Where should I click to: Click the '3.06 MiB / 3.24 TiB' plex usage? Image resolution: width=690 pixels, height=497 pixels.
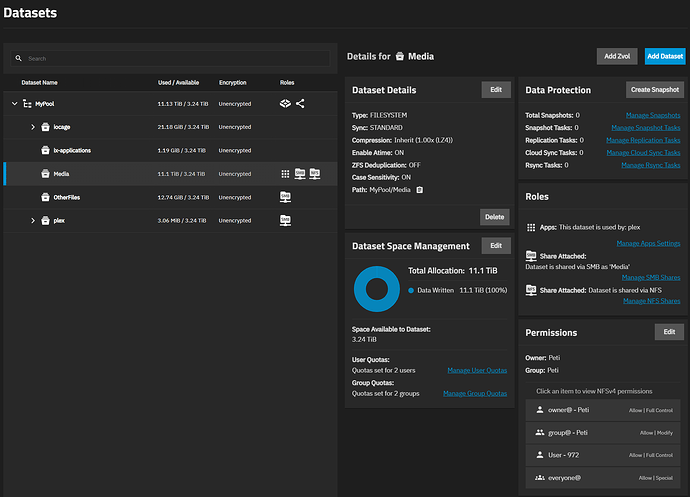[x=182, y=221]
